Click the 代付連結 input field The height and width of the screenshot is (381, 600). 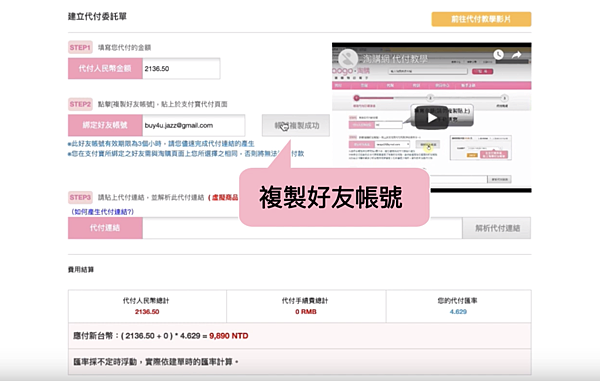(302, 228)
